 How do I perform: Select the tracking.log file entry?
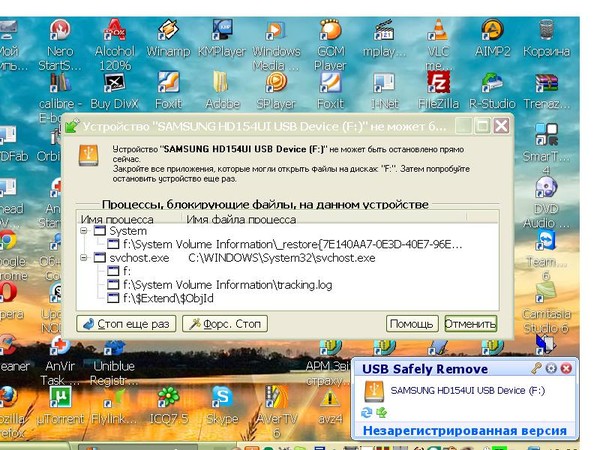click(220, 285)
